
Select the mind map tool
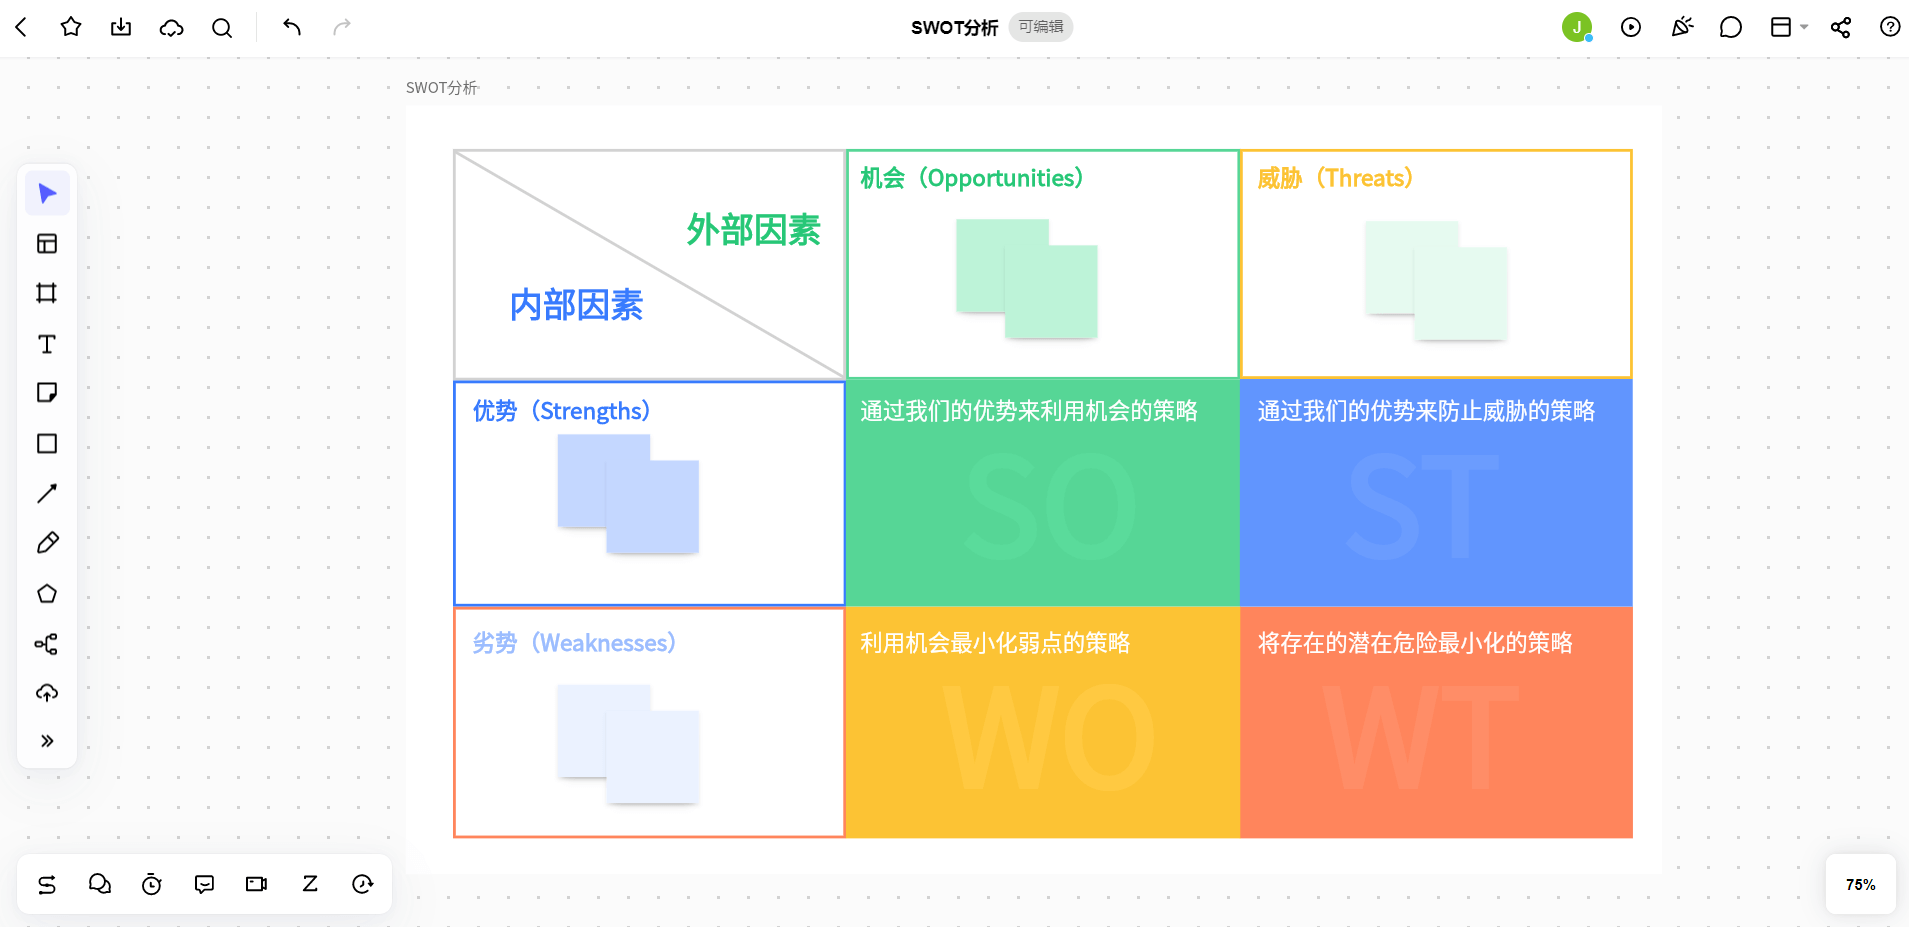click(47, 644)
